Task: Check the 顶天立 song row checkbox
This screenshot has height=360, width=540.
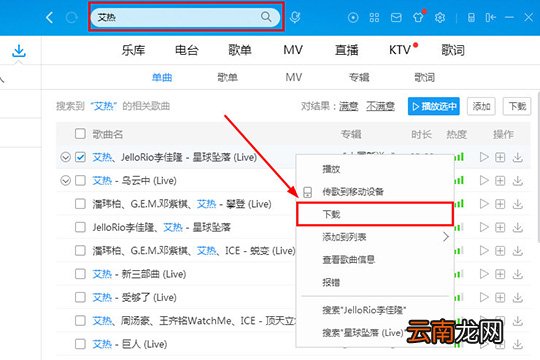Action: click(80, 320)
